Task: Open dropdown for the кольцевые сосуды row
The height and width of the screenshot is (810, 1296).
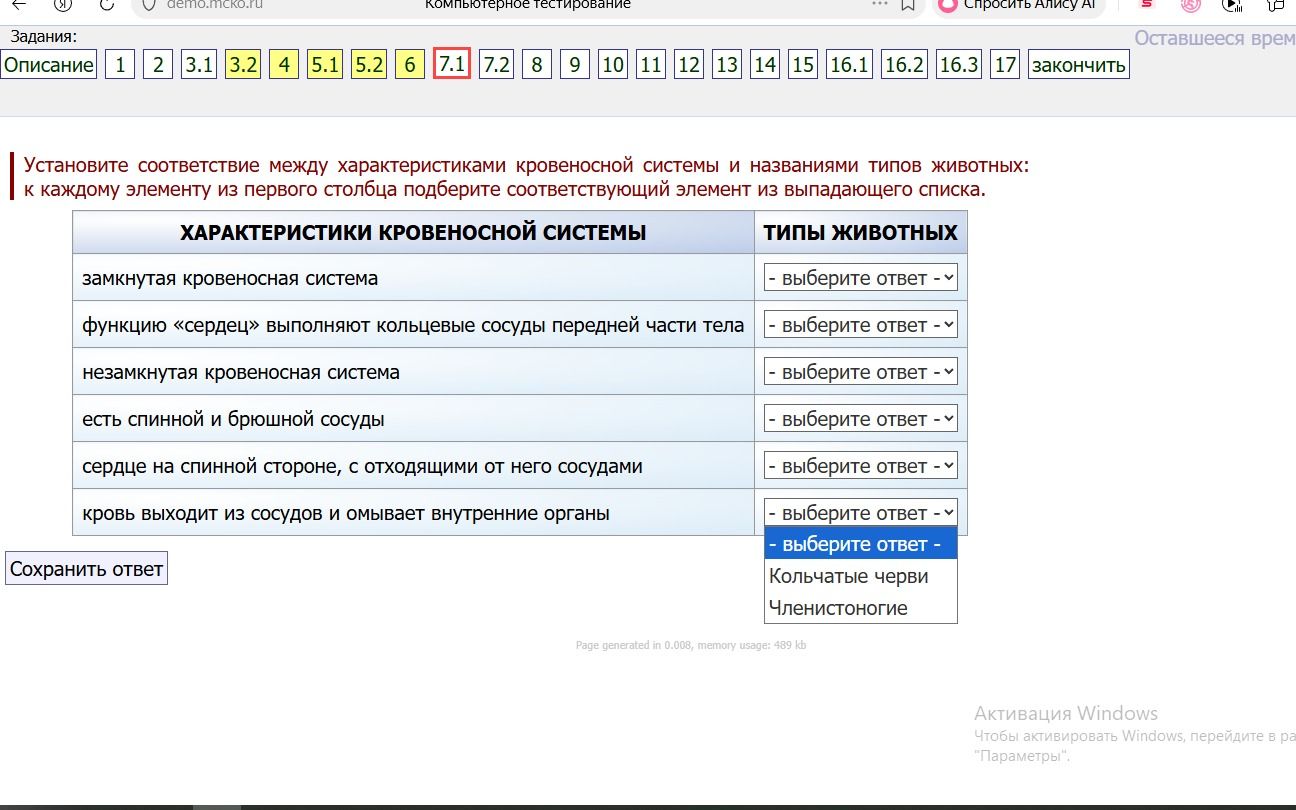Action: [861, 325]
